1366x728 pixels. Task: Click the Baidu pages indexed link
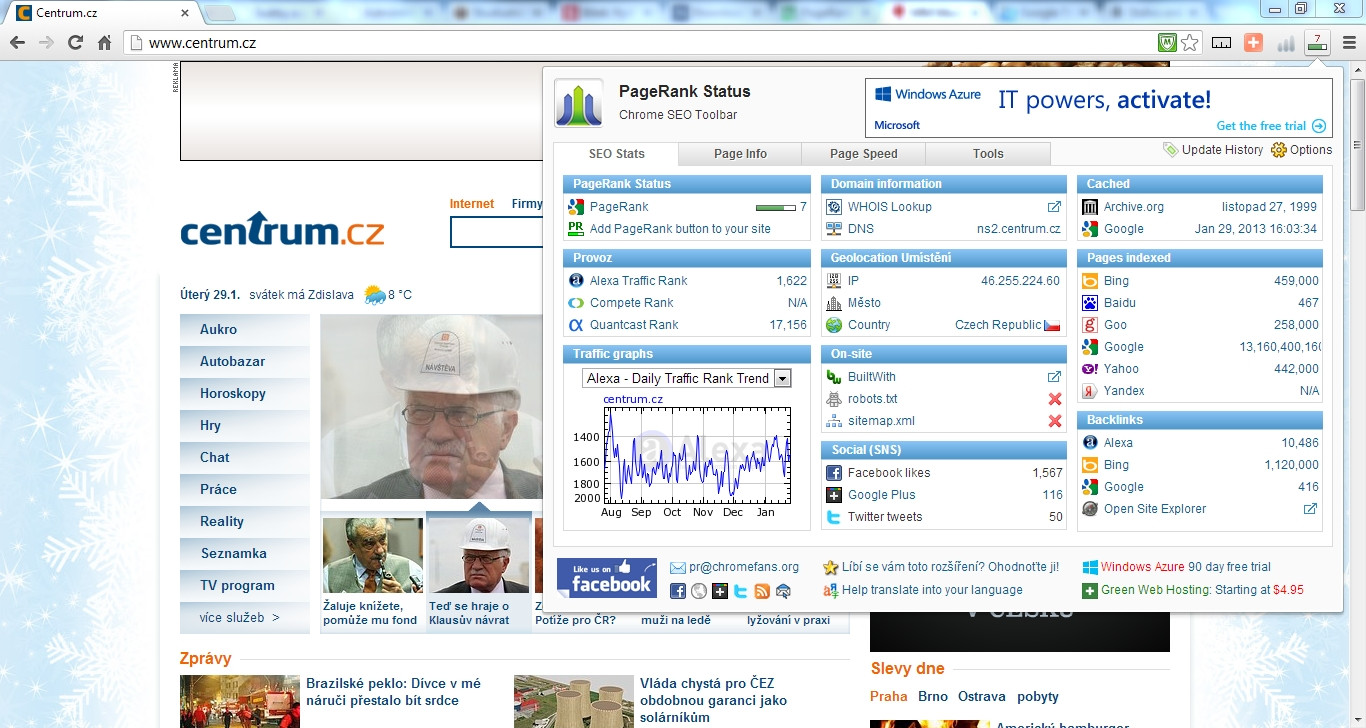click(1120, 303)
